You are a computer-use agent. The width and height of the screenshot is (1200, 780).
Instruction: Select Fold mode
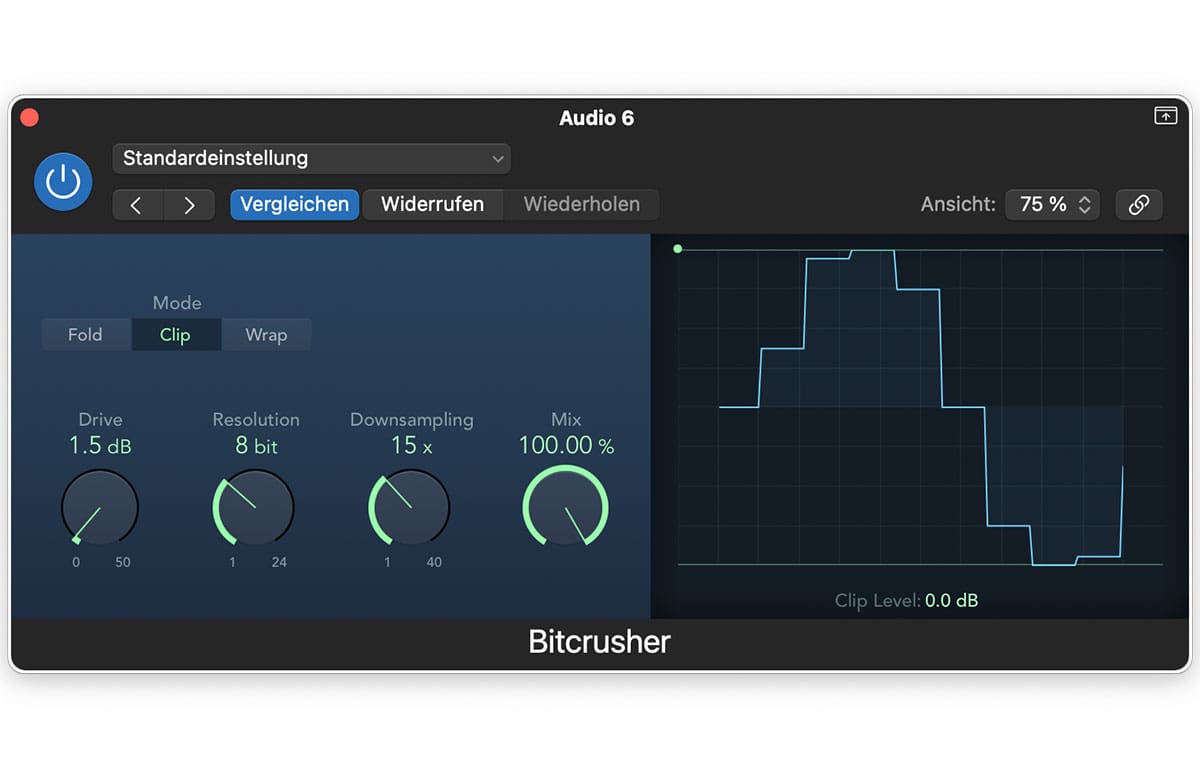(86, 335)
